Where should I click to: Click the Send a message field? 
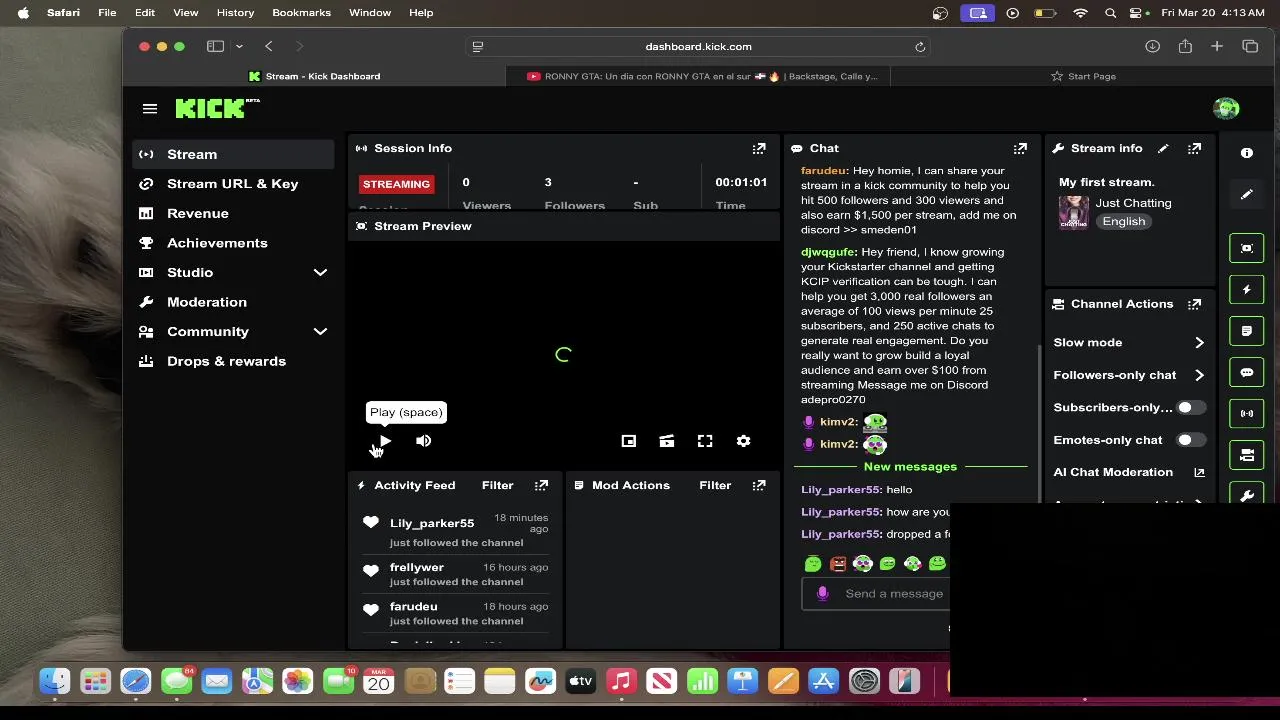[x=876, y=593]
